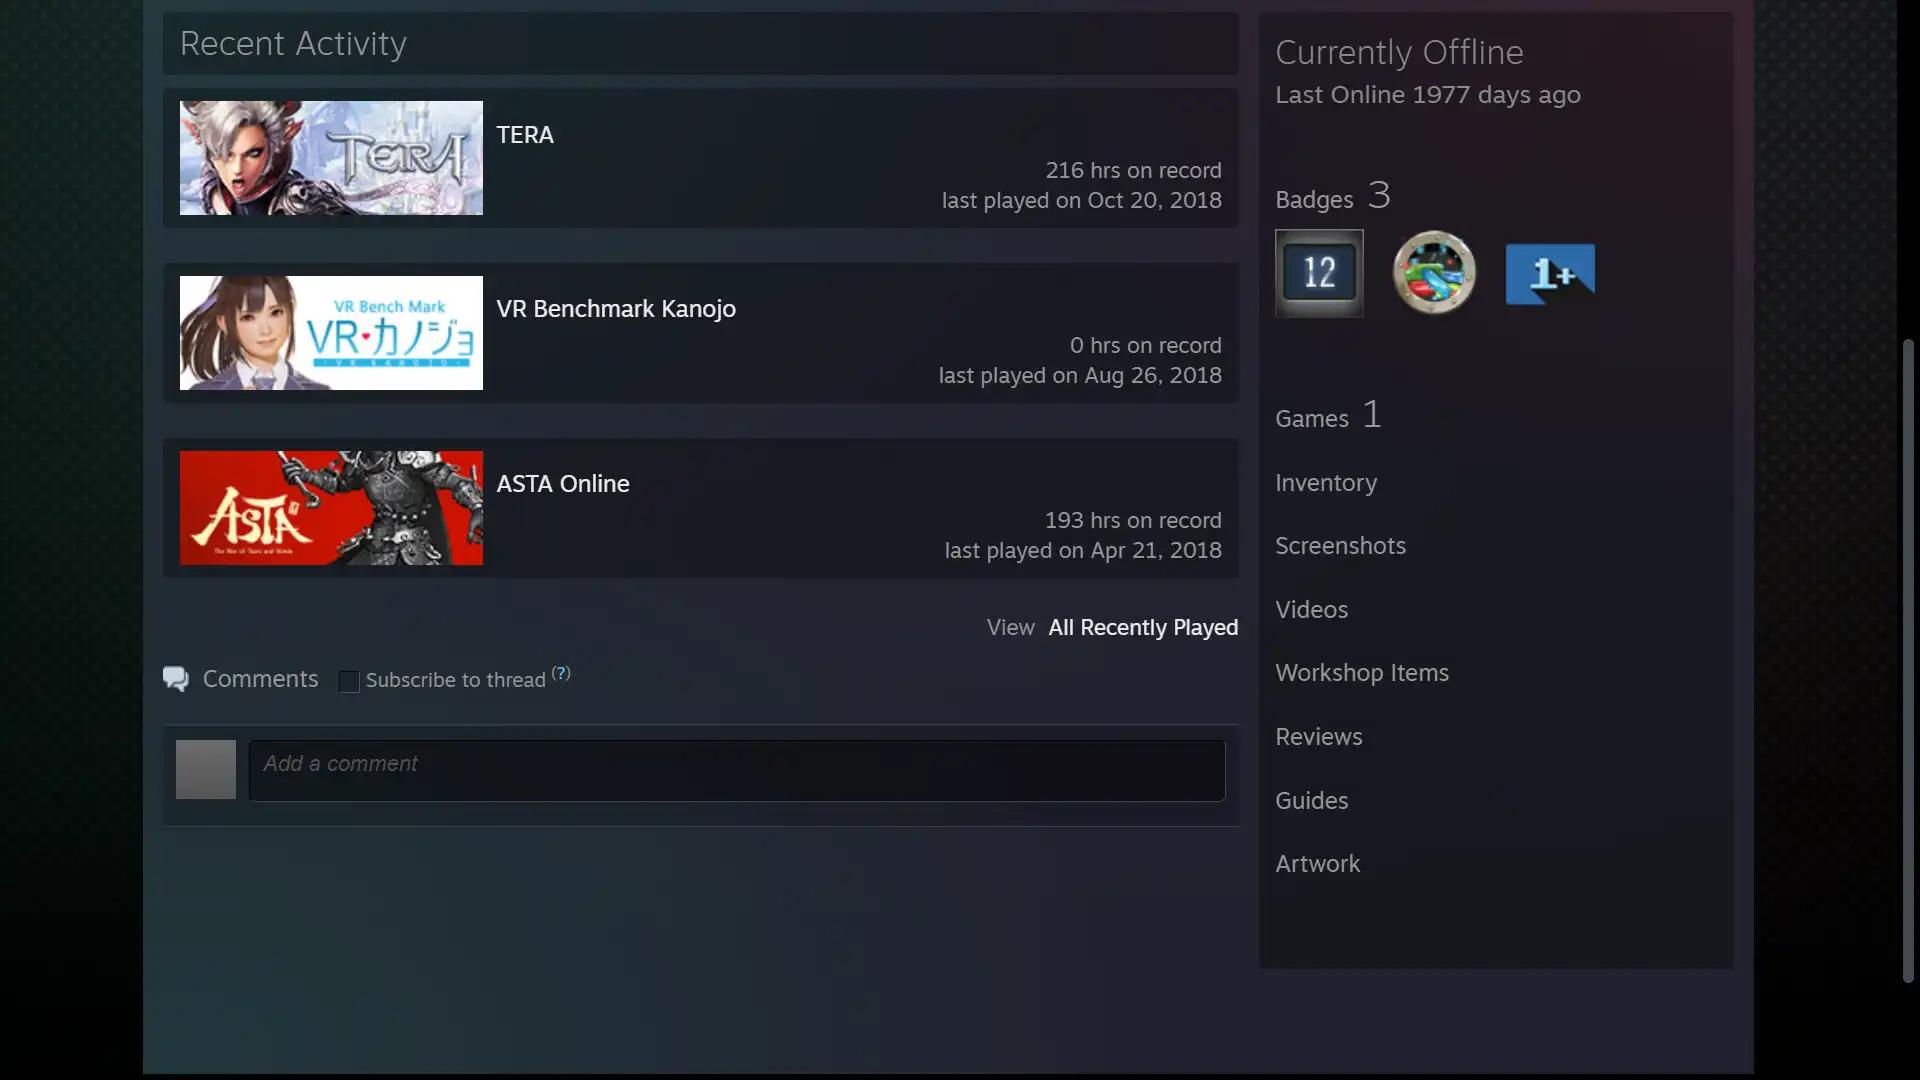Click the '193 hrs on record' text

(1133, 521)
